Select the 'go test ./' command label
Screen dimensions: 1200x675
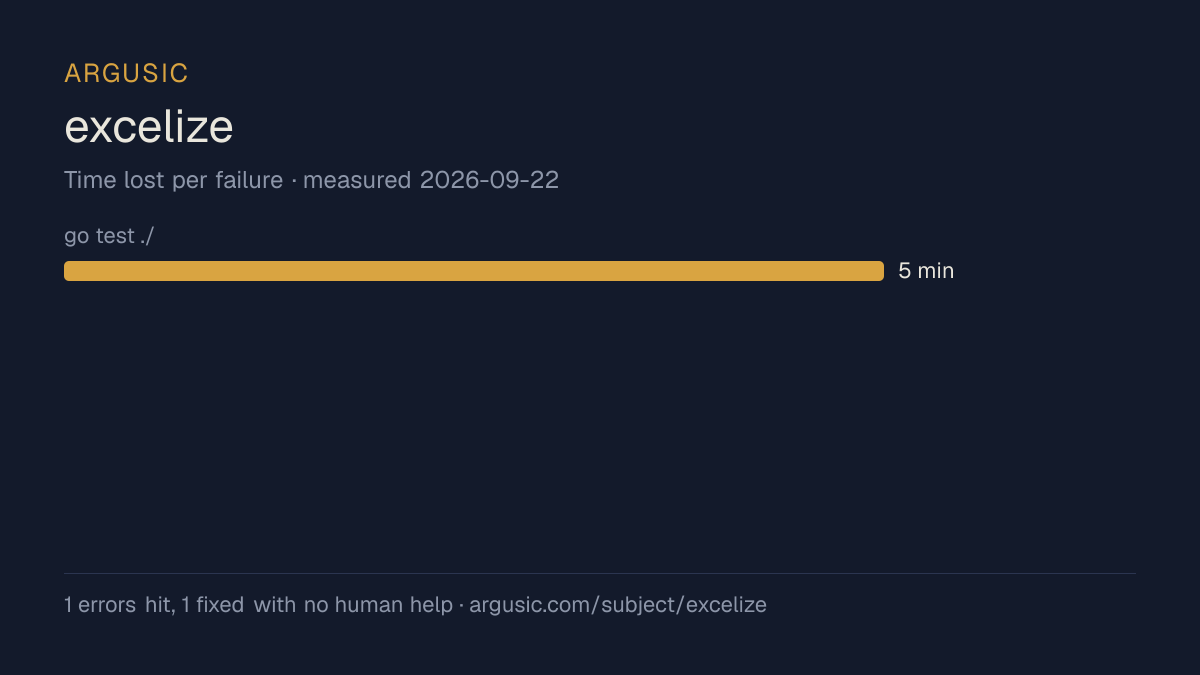109,236
